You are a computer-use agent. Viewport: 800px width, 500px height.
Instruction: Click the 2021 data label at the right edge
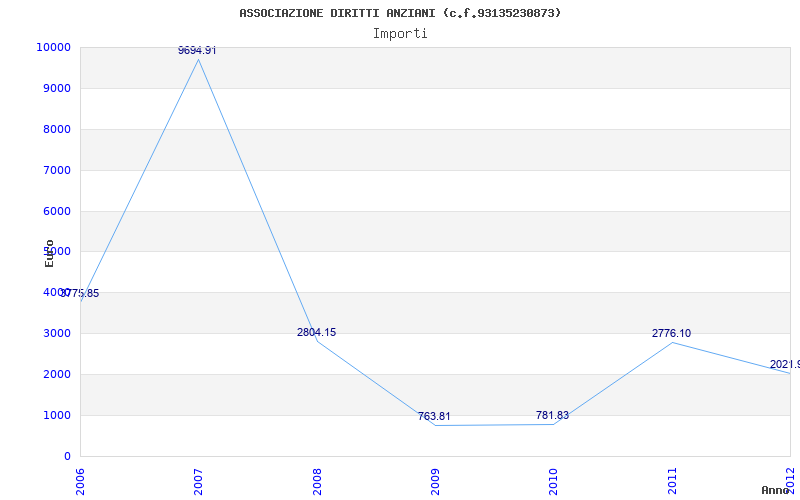pyautogui.click(x=785, y=364)
